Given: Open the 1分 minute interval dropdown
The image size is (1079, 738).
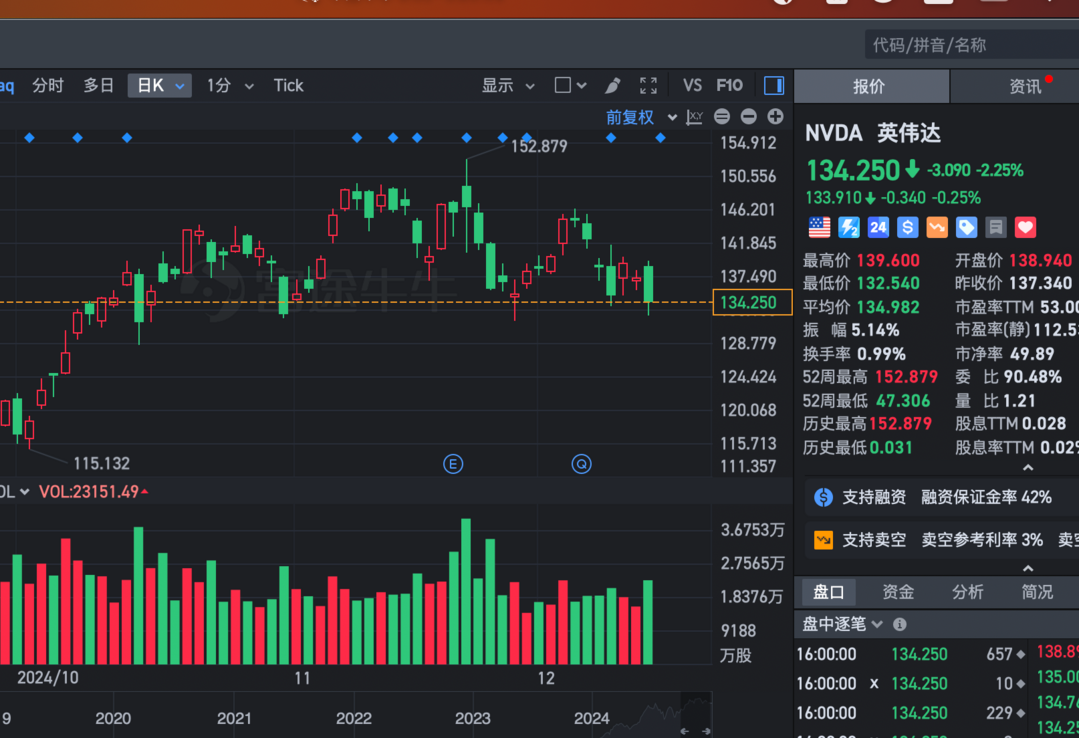Looking at the screenshot, I should [231, 85].
